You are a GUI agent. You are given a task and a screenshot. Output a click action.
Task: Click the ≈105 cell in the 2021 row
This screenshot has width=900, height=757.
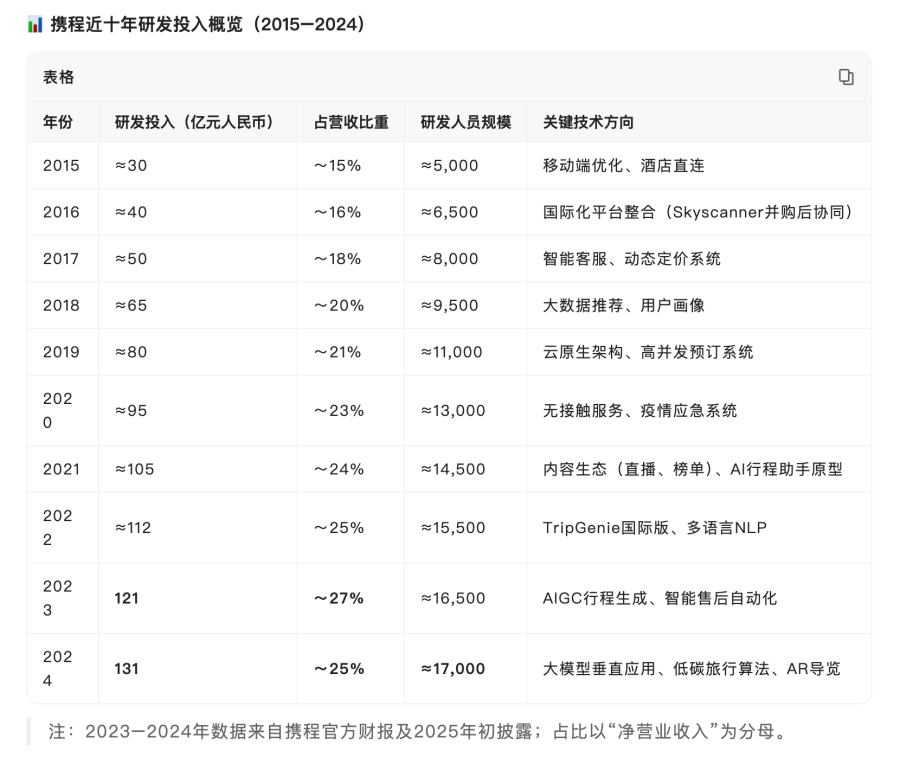pyautogui.click(x=135, y=469)
